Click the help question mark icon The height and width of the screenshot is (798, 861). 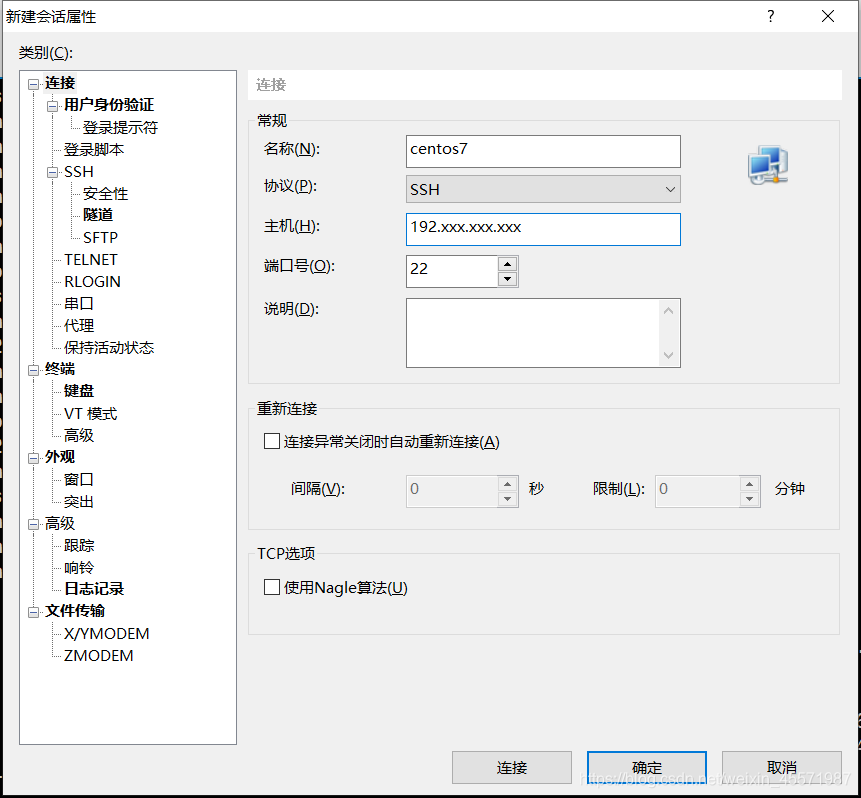[x=770, y=16]
